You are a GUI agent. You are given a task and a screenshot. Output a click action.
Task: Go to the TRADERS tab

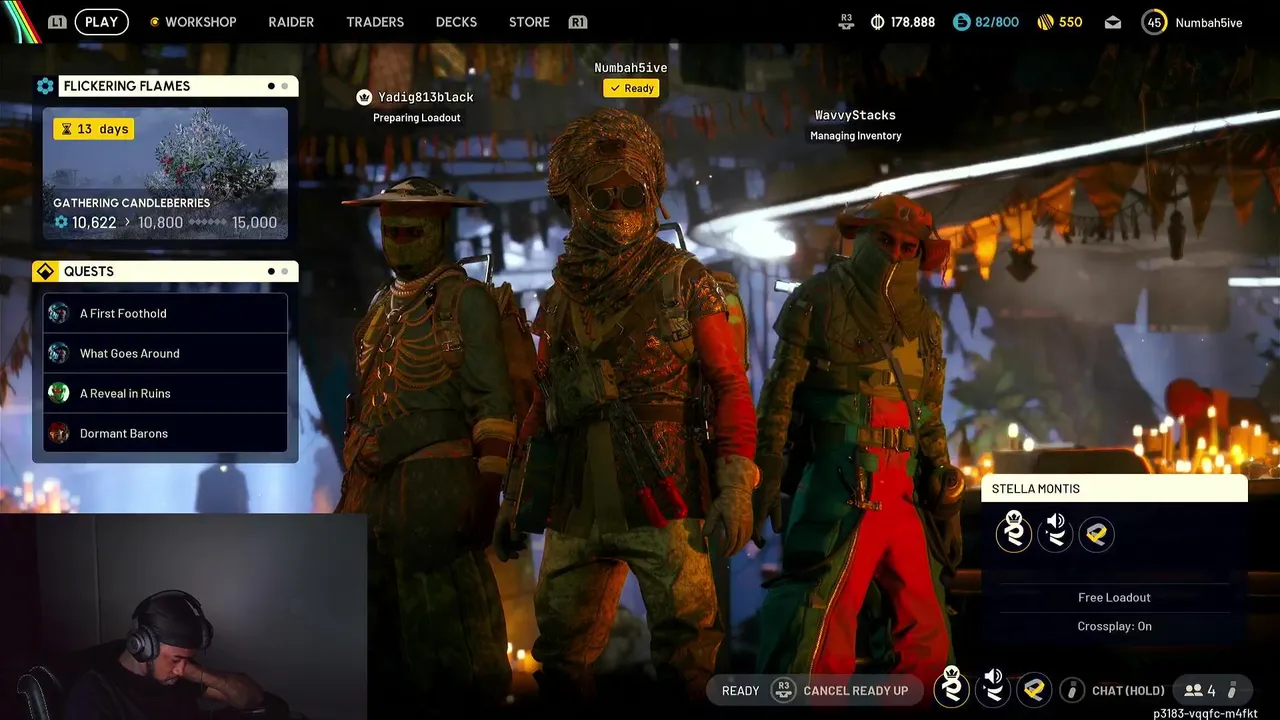pos(375,22)
